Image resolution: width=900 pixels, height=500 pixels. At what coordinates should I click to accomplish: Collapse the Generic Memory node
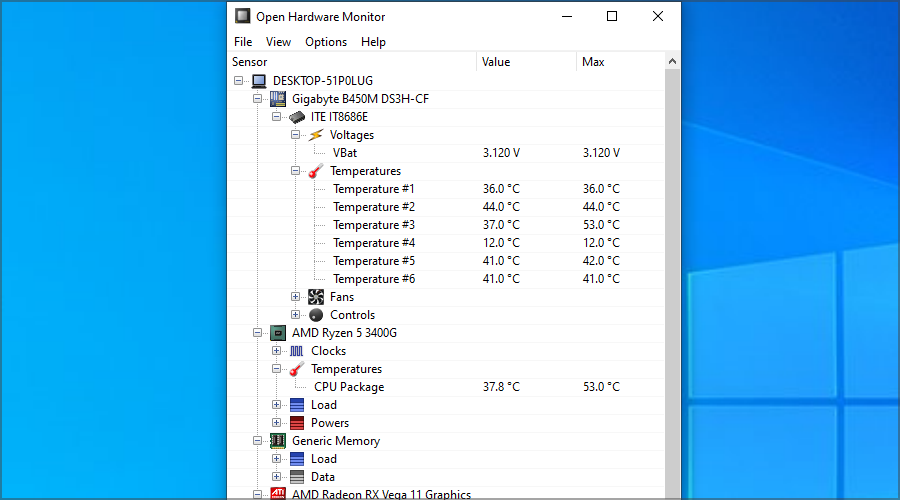[258, 441]
